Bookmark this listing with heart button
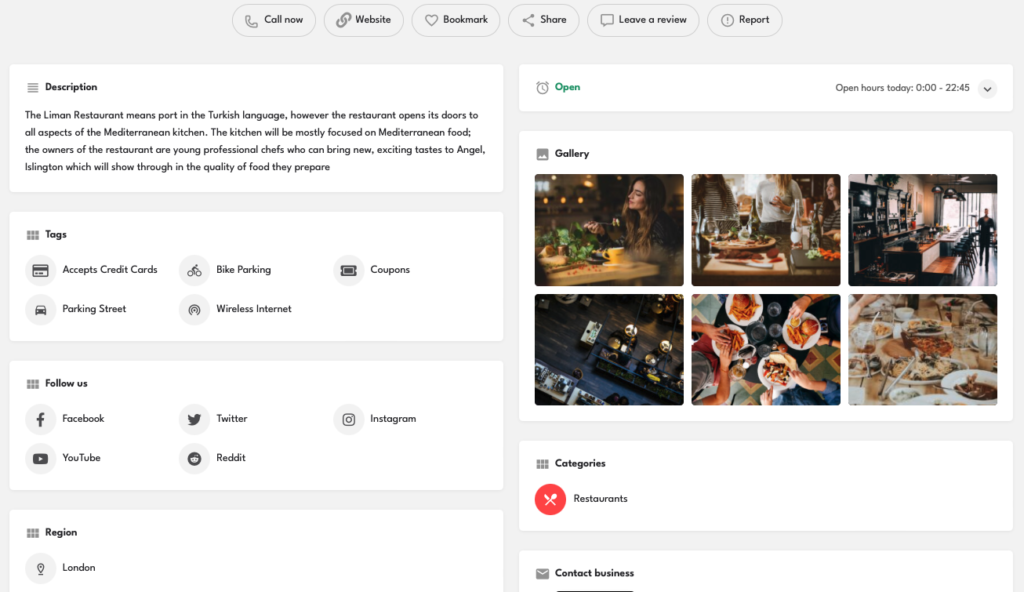This screenshot has width=1024, height=592. (456, 20)
